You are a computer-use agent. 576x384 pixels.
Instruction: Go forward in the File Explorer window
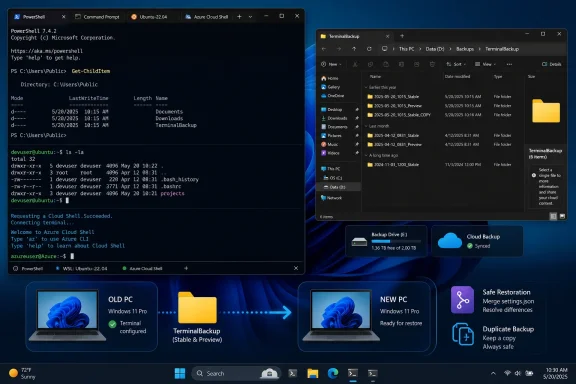[x=339, y=49]
